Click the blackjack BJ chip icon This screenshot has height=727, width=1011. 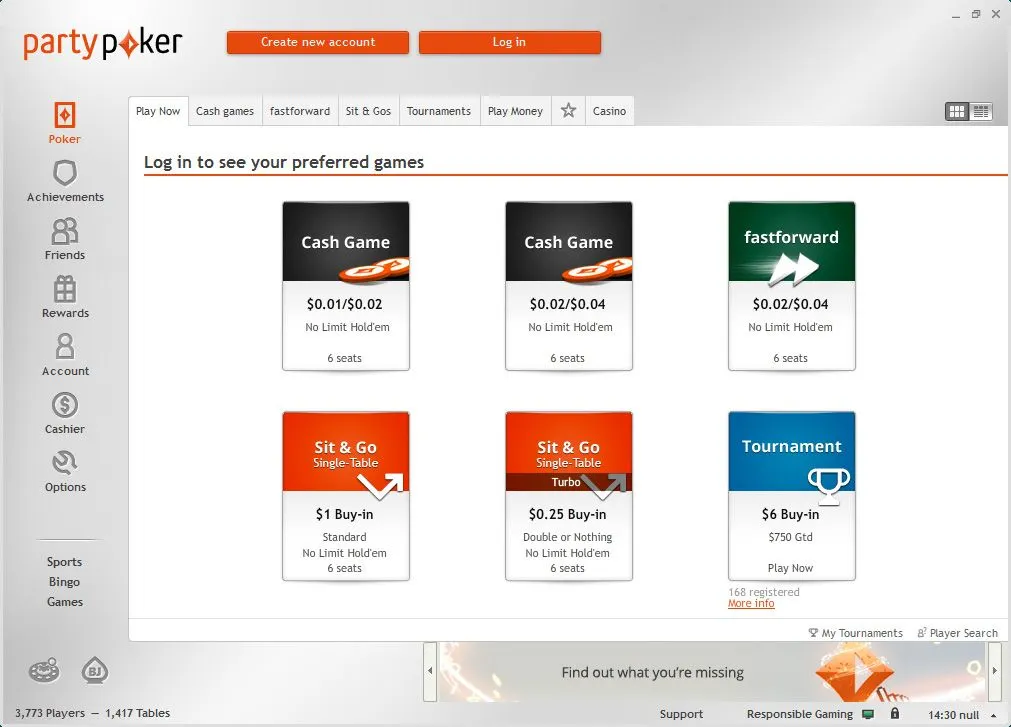pyautogui.click(x=95, y=670)
